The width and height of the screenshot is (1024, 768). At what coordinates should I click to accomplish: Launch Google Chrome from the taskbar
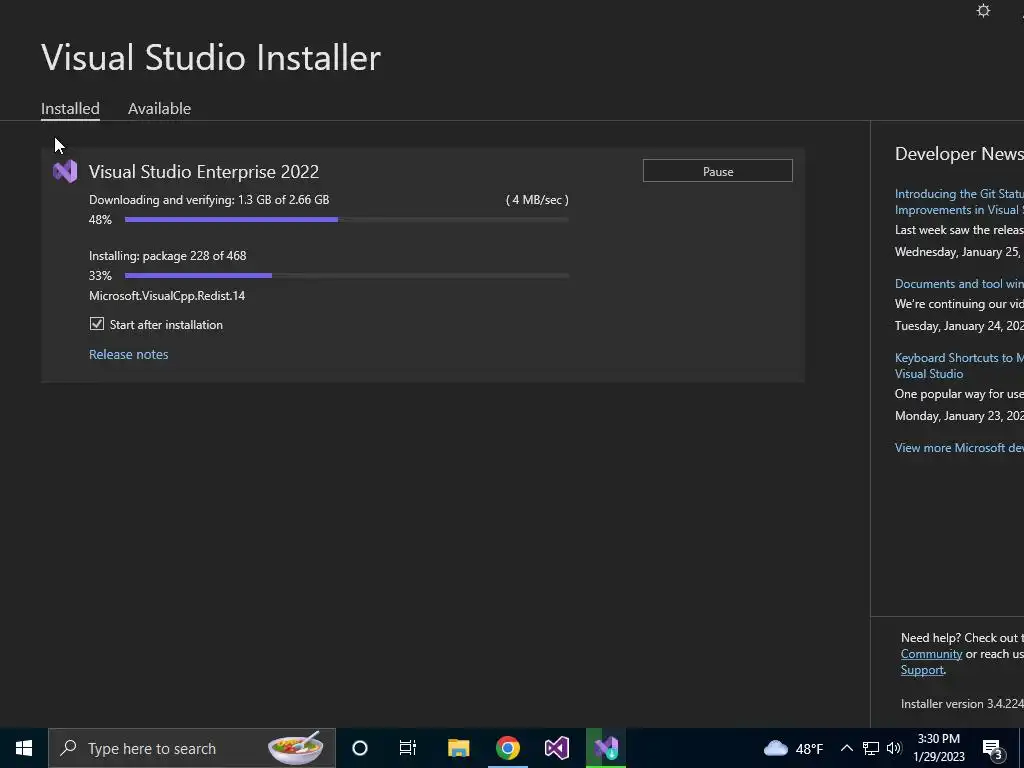tap(507, 748)
